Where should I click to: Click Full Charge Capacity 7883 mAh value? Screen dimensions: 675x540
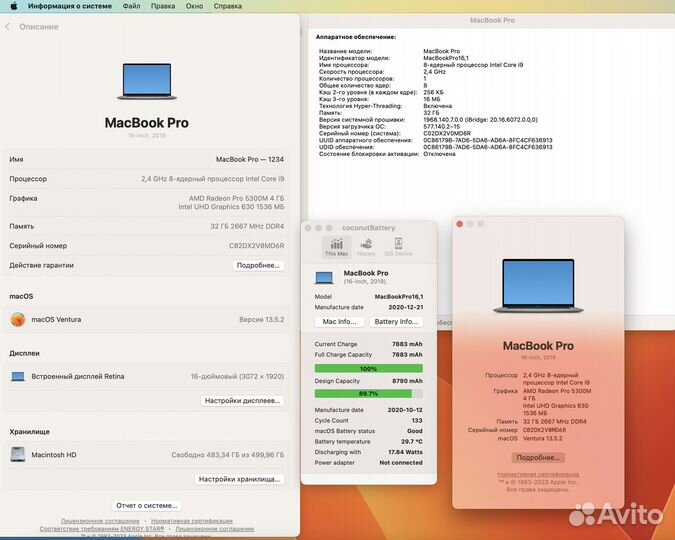click(407, 354)
